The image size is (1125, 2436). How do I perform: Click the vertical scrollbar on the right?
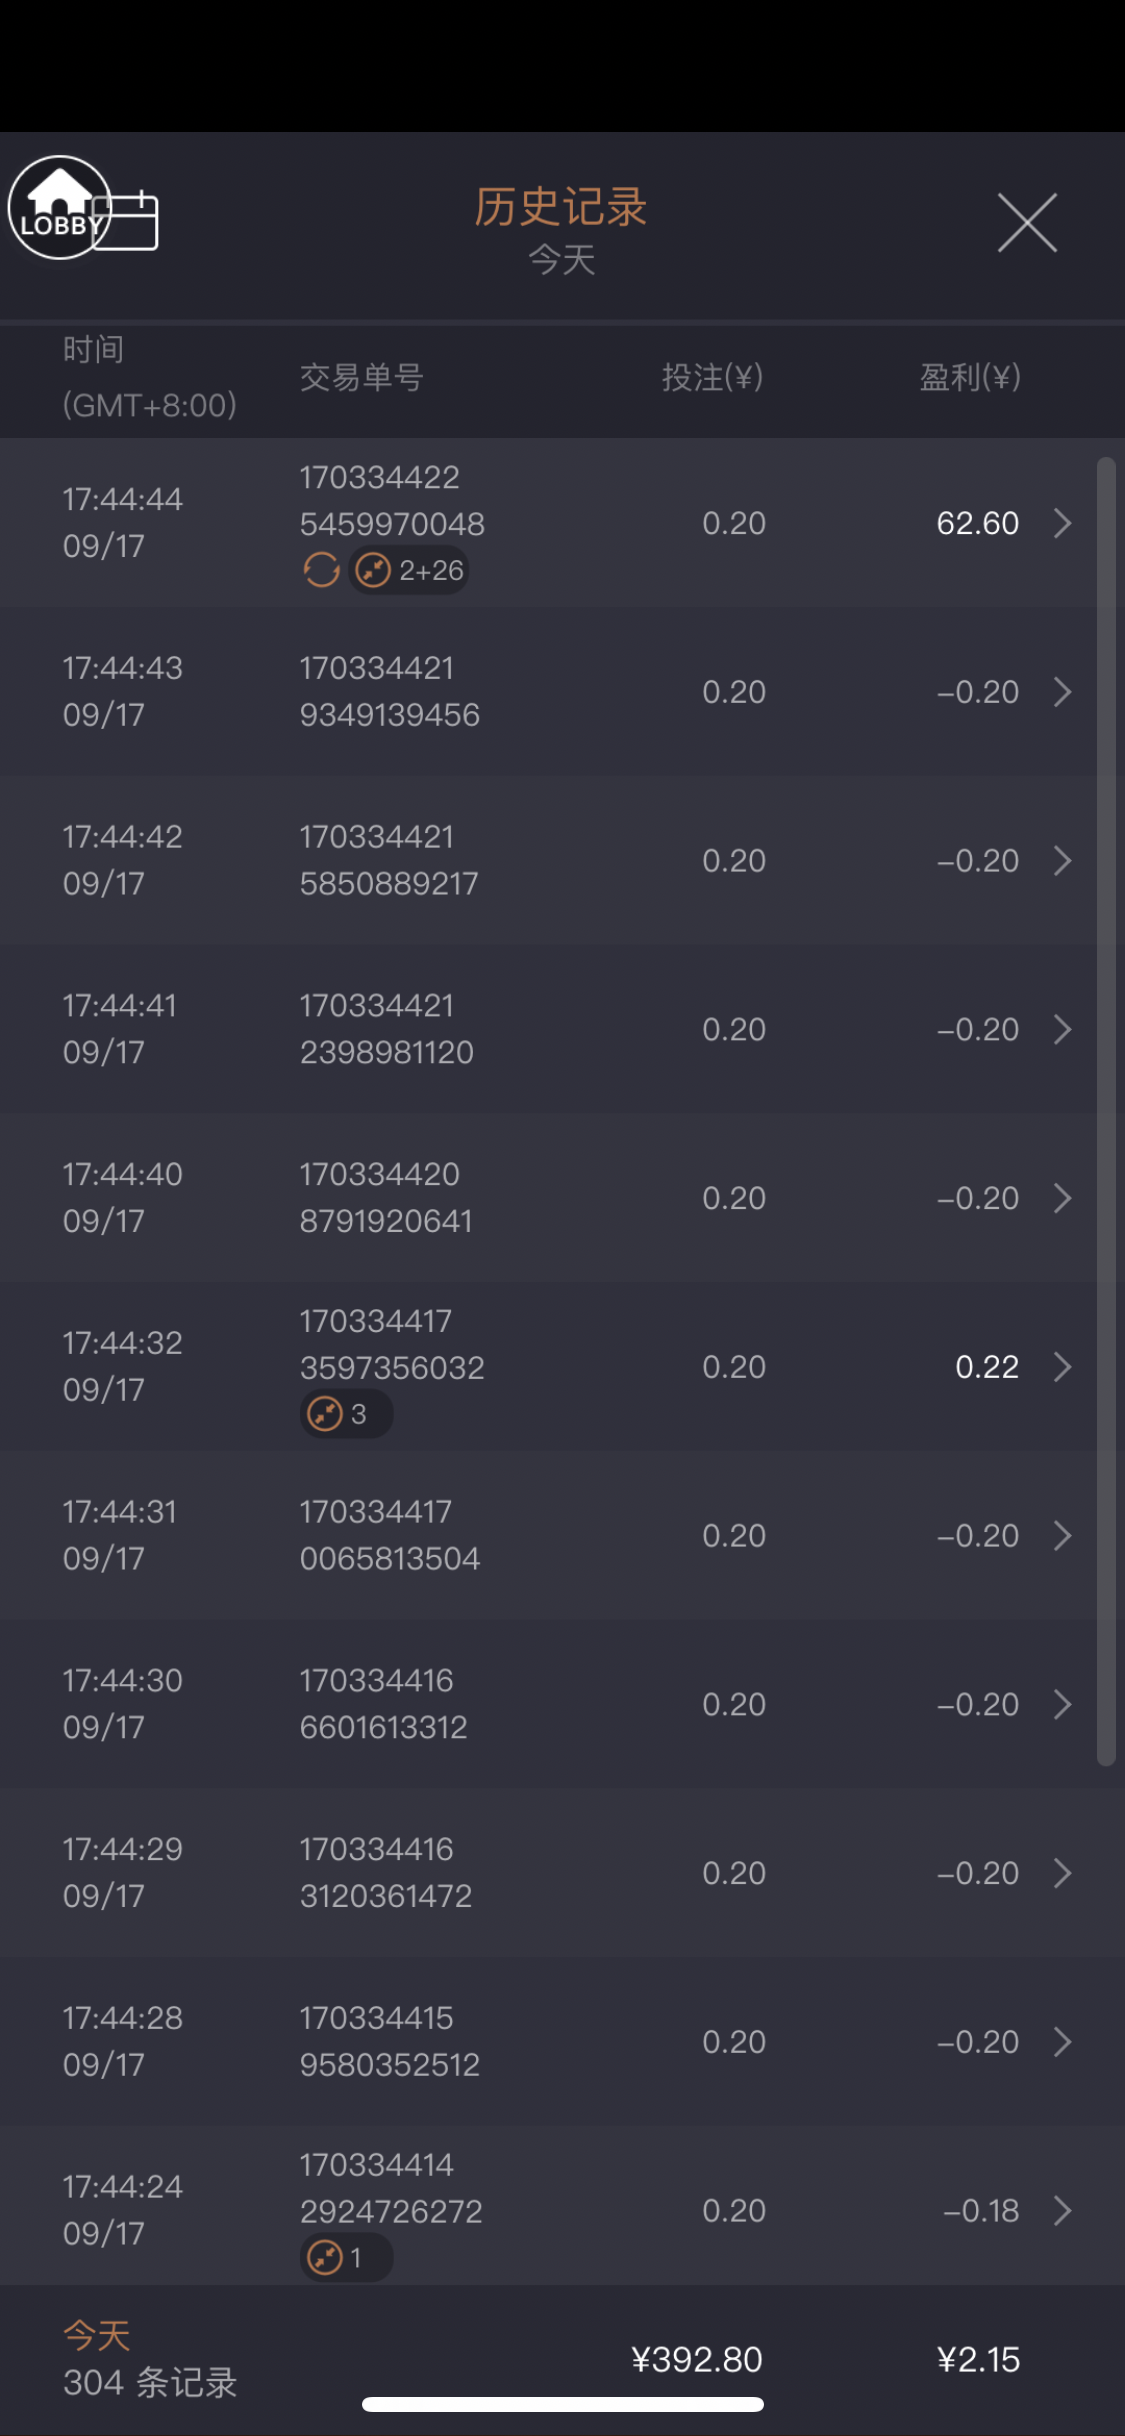[x=1105, y=1110]
